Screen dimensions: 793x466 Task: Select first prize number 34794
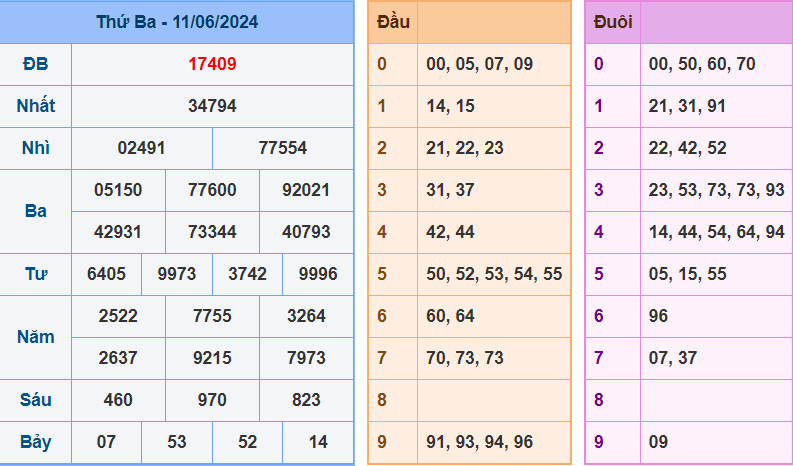(x=212, y=106)
